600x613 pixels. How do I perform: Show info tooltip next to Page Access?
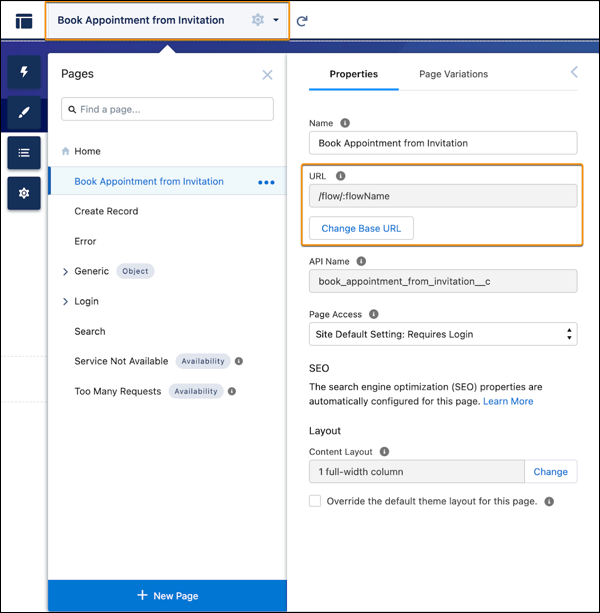pyautogui.click(x=374, y=314)
